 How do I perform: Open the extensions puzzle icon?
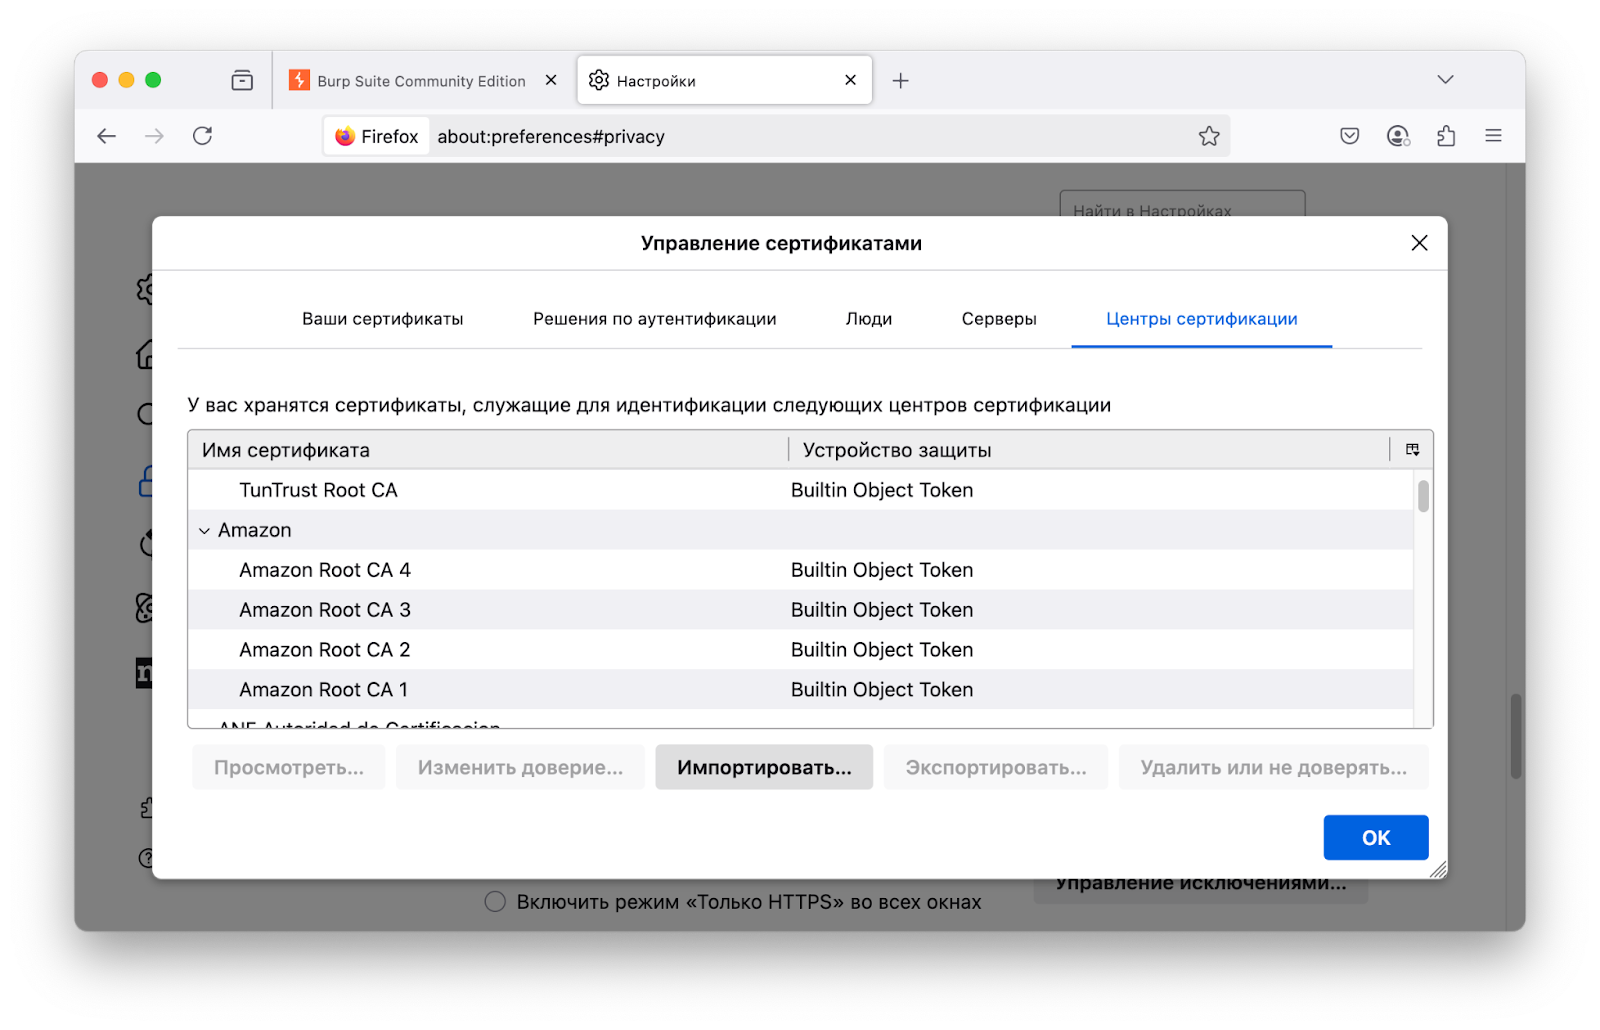coord(1446,136)
